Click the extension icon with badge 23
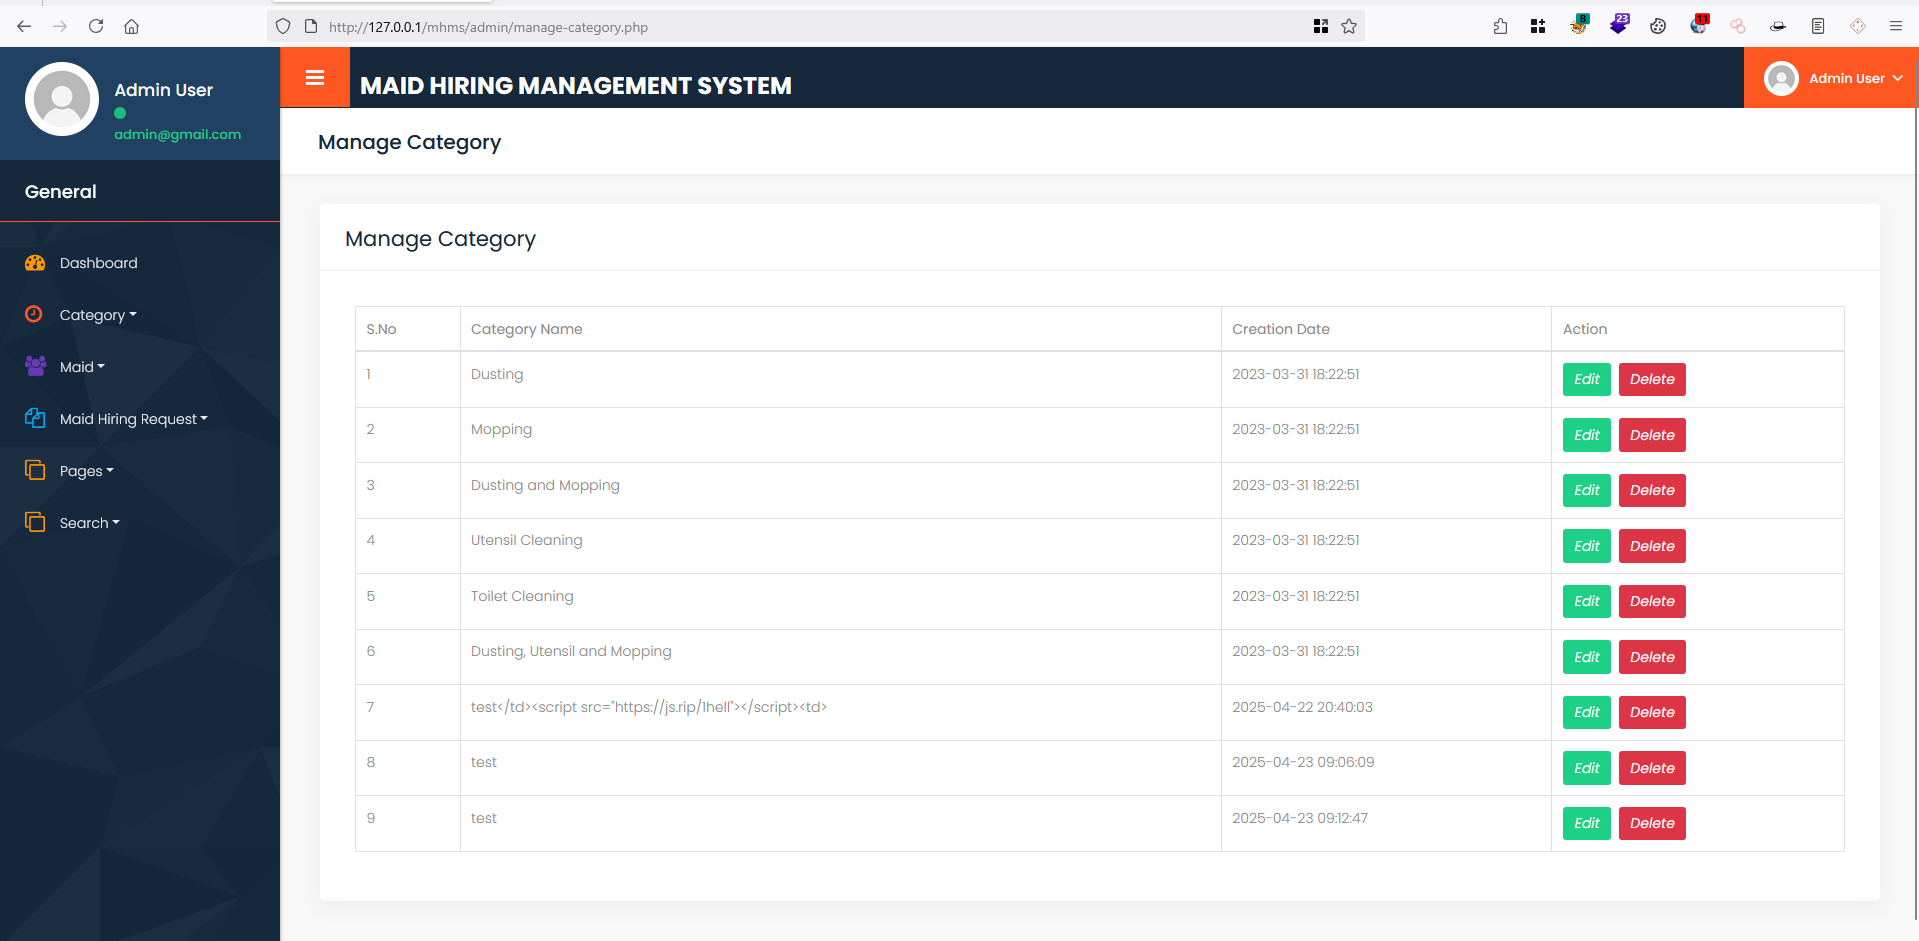This screenshot has width=1919, height=941. coord(1619,25)
